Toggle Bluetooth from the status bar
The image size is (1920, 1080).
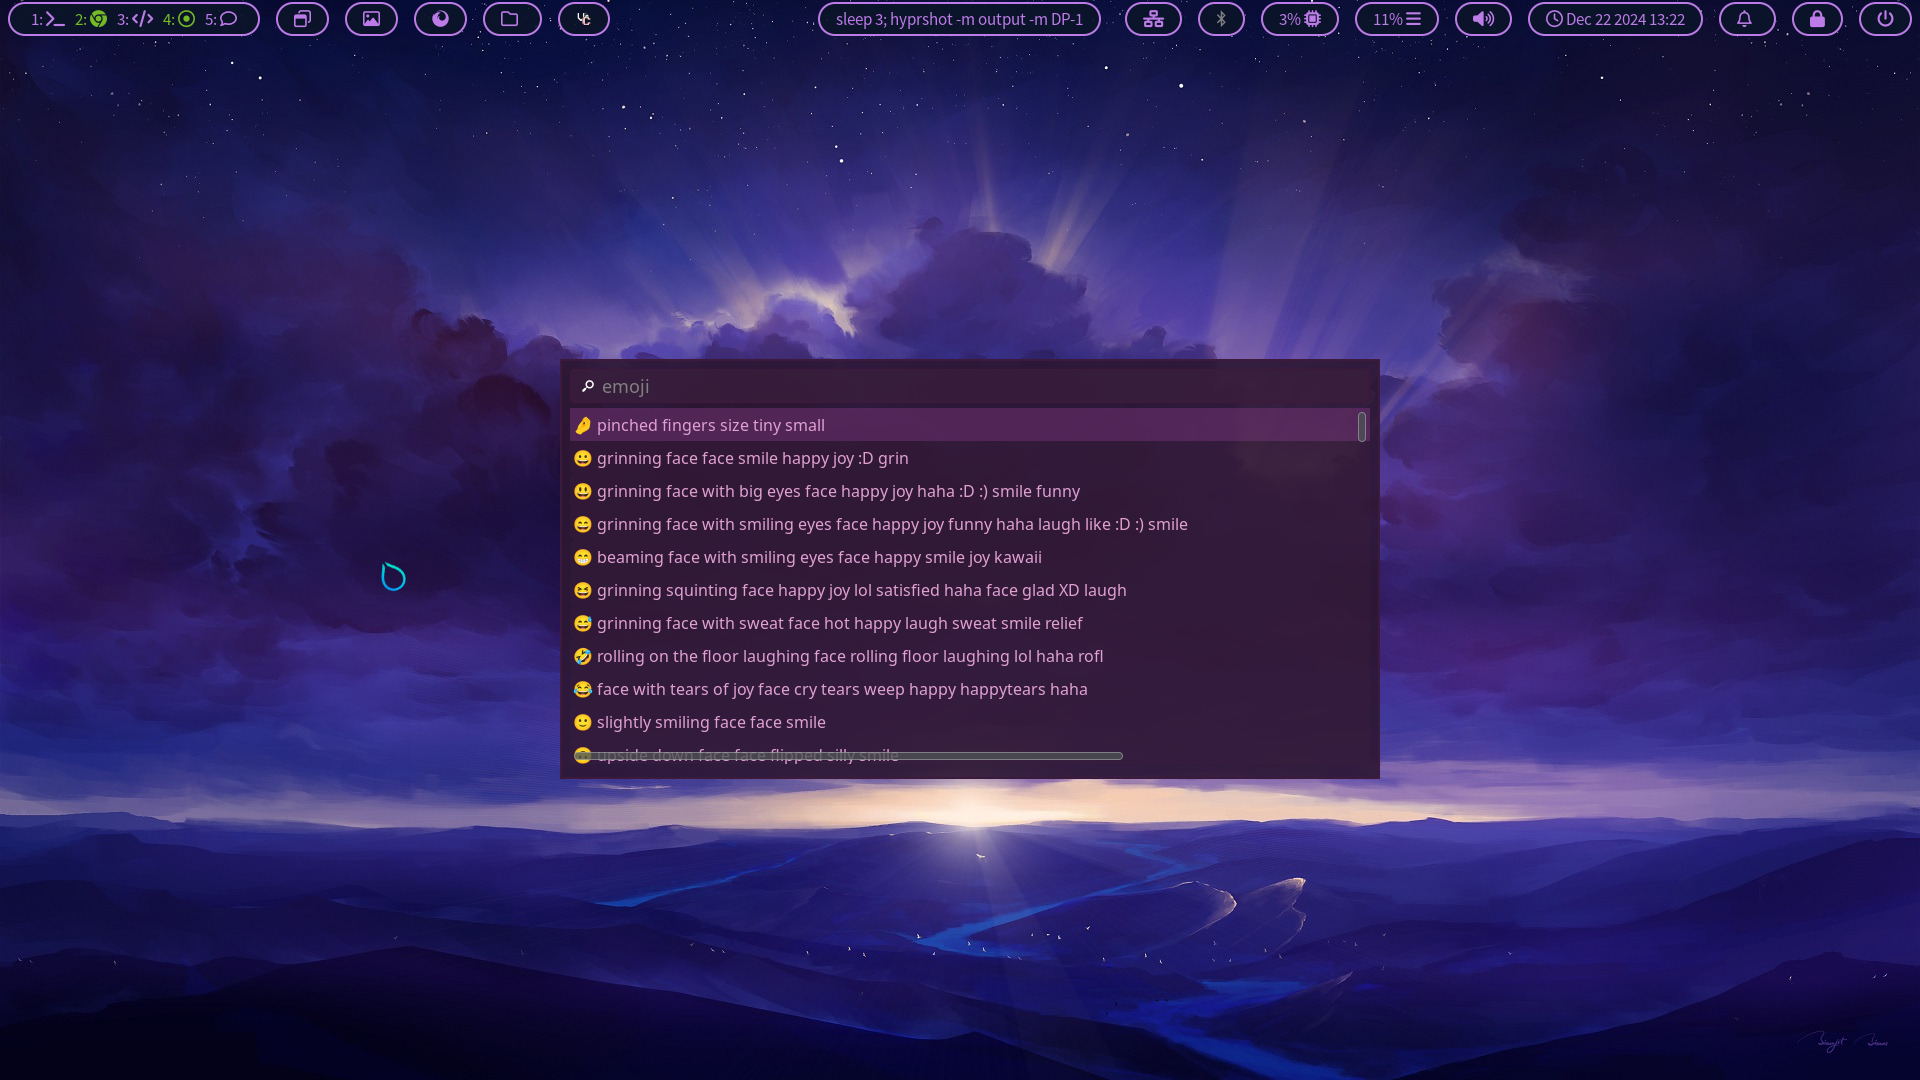(x=1221, y=19)
